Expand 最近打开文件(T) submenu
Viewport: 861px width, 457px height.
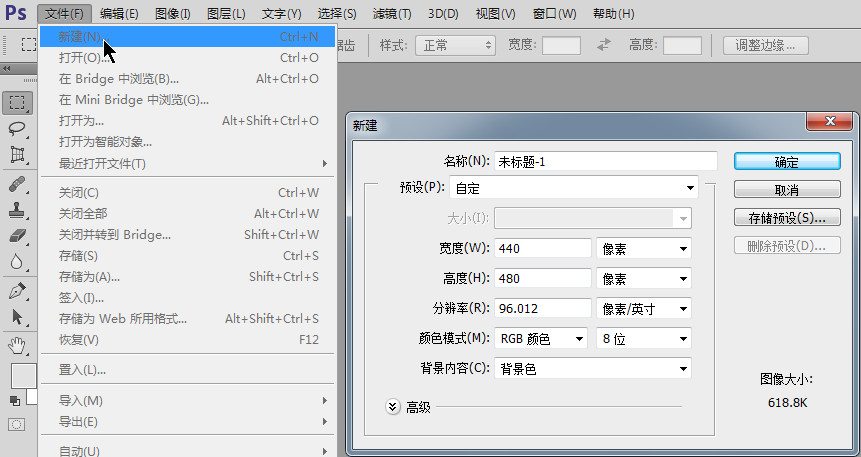[x=187, y=163]
